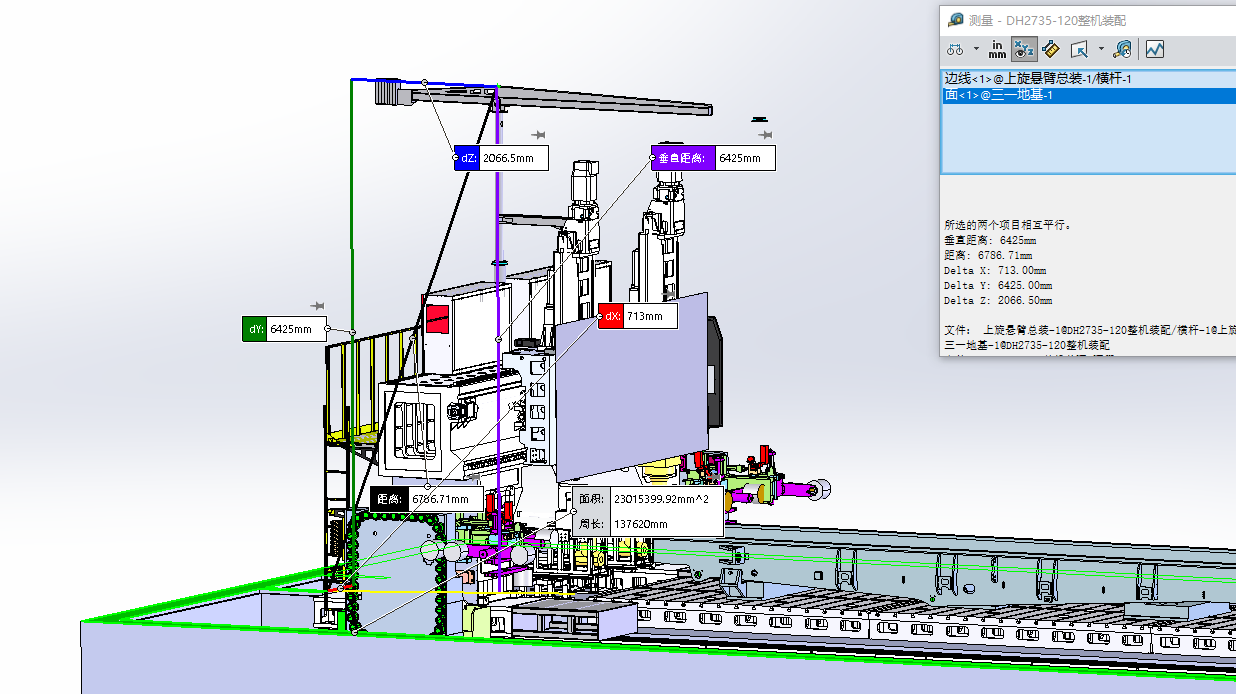Image resolution: width=1236 pixels, height=694 pixels.
Task: Click the red dX 713mm callout
Action: pyautogui.click(x=637, y=317)
